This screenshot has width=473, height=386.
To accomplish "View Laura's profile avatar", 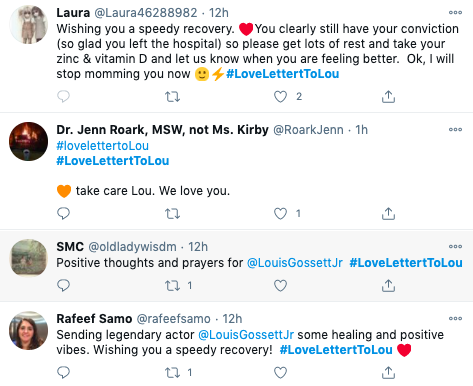I will (x=28, y=25).
